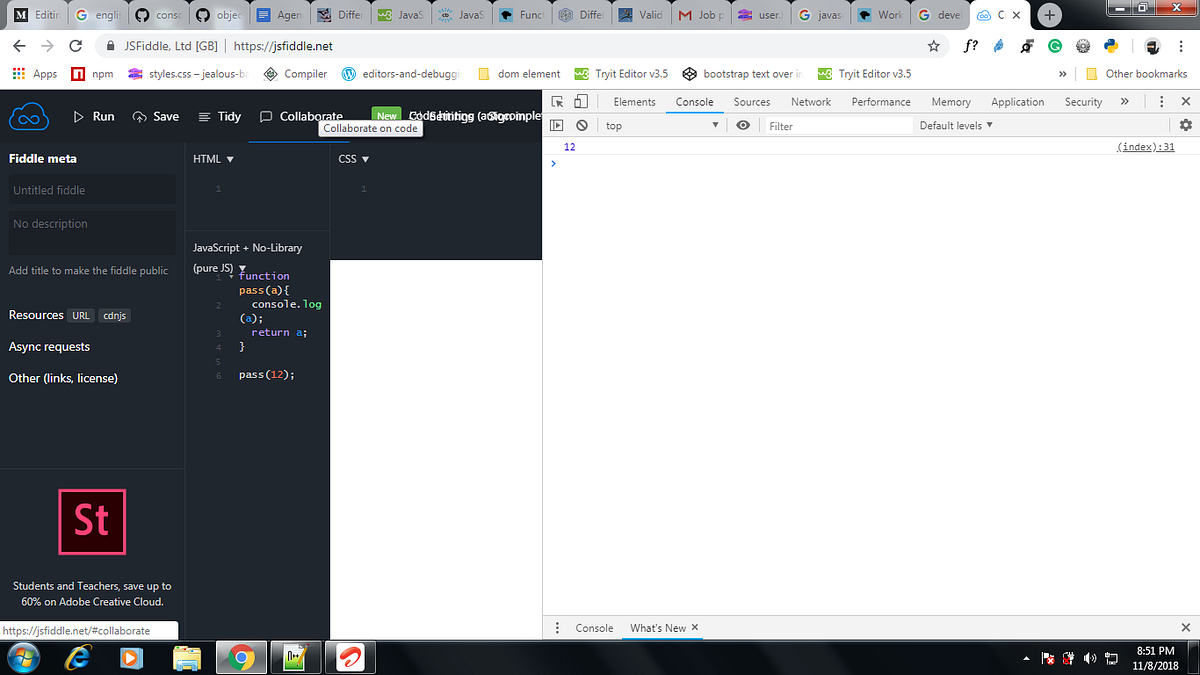The image size is (1200, 675).
Task: Open the Default levels dropdown
Action: point(956,125)
